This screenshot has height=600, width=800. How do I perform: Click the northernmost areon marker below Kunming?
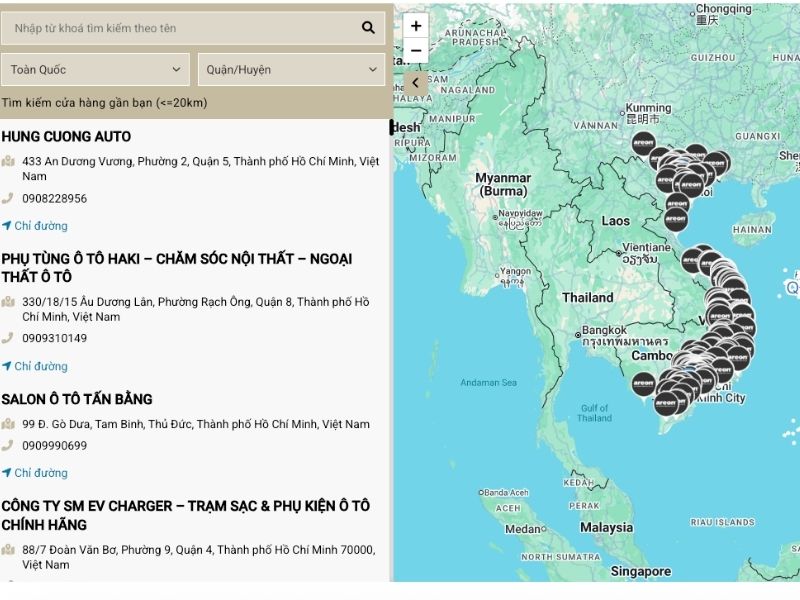[x=643, y=143]
